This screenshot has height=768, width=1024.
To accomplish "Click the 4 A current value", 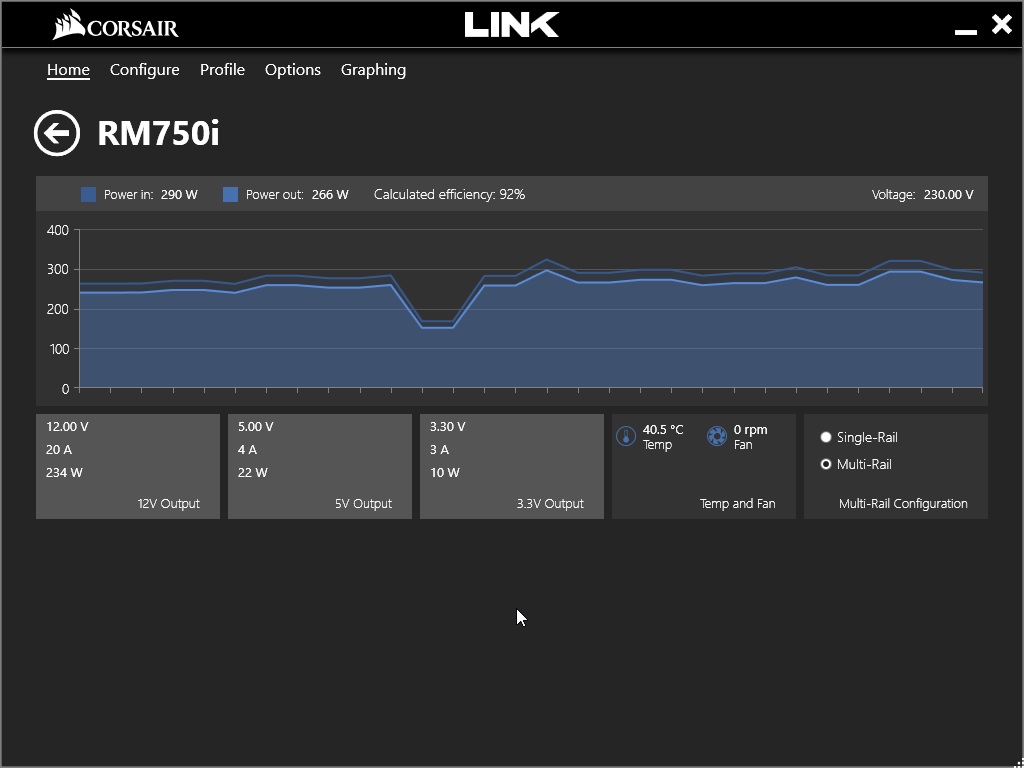I will pos(248,449).
